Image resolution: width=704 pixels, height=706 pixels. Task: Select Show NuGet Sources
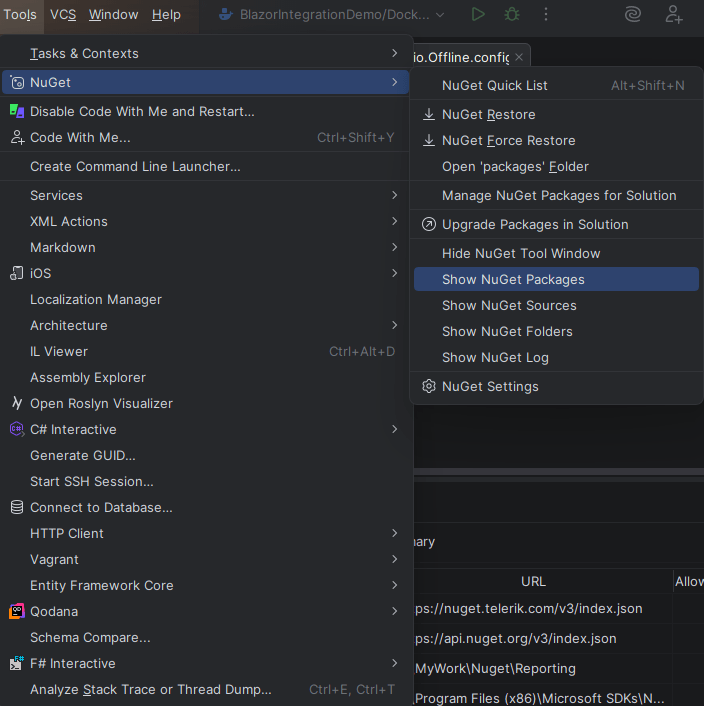556,305
